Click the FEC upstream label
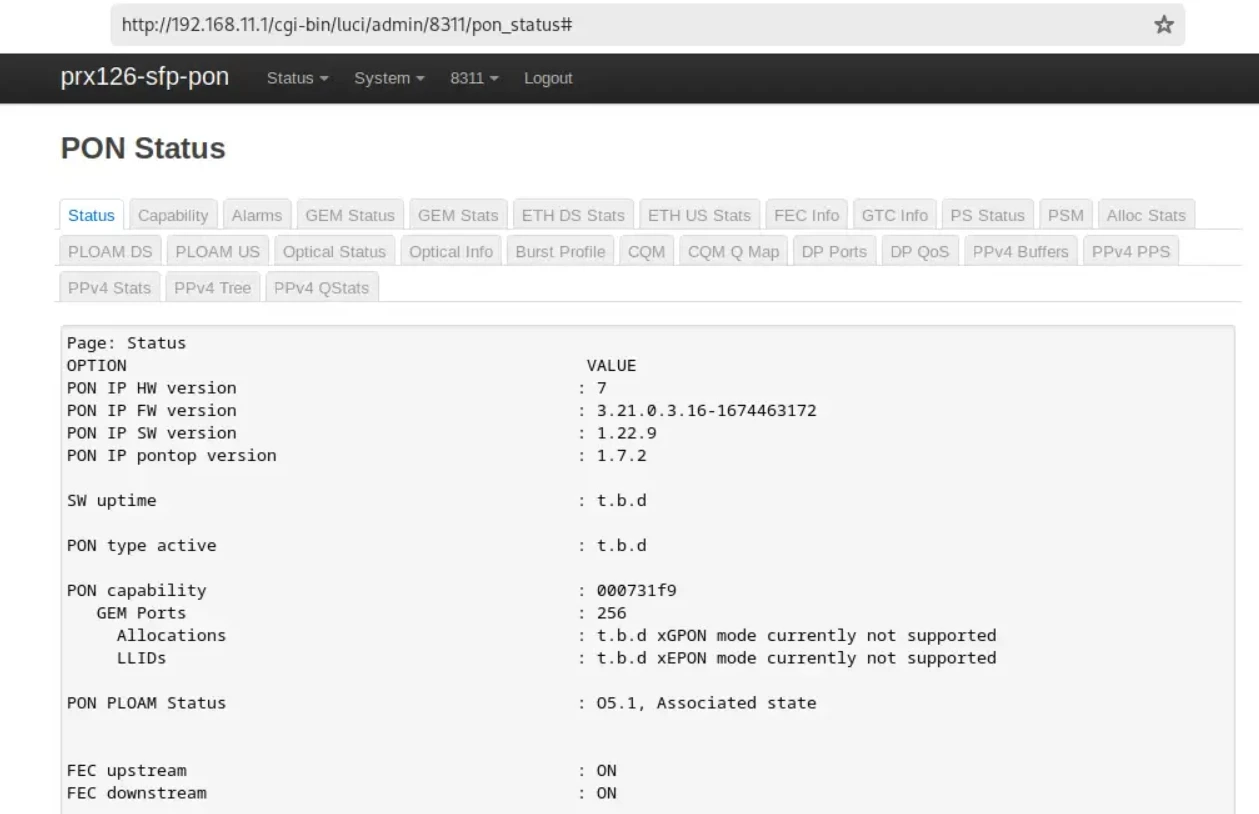The width and height of the screenshot is (1259, 814). tap(127, 771)
